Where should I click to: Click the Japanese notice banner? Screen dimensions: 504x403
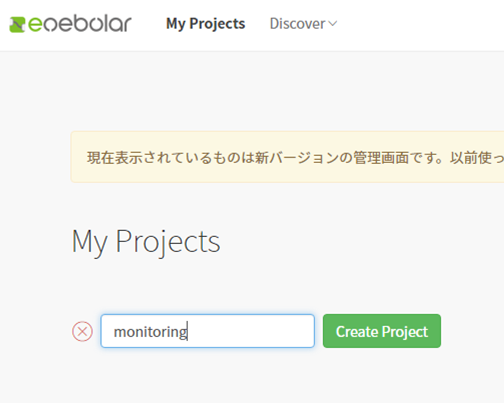click(287, 157)
